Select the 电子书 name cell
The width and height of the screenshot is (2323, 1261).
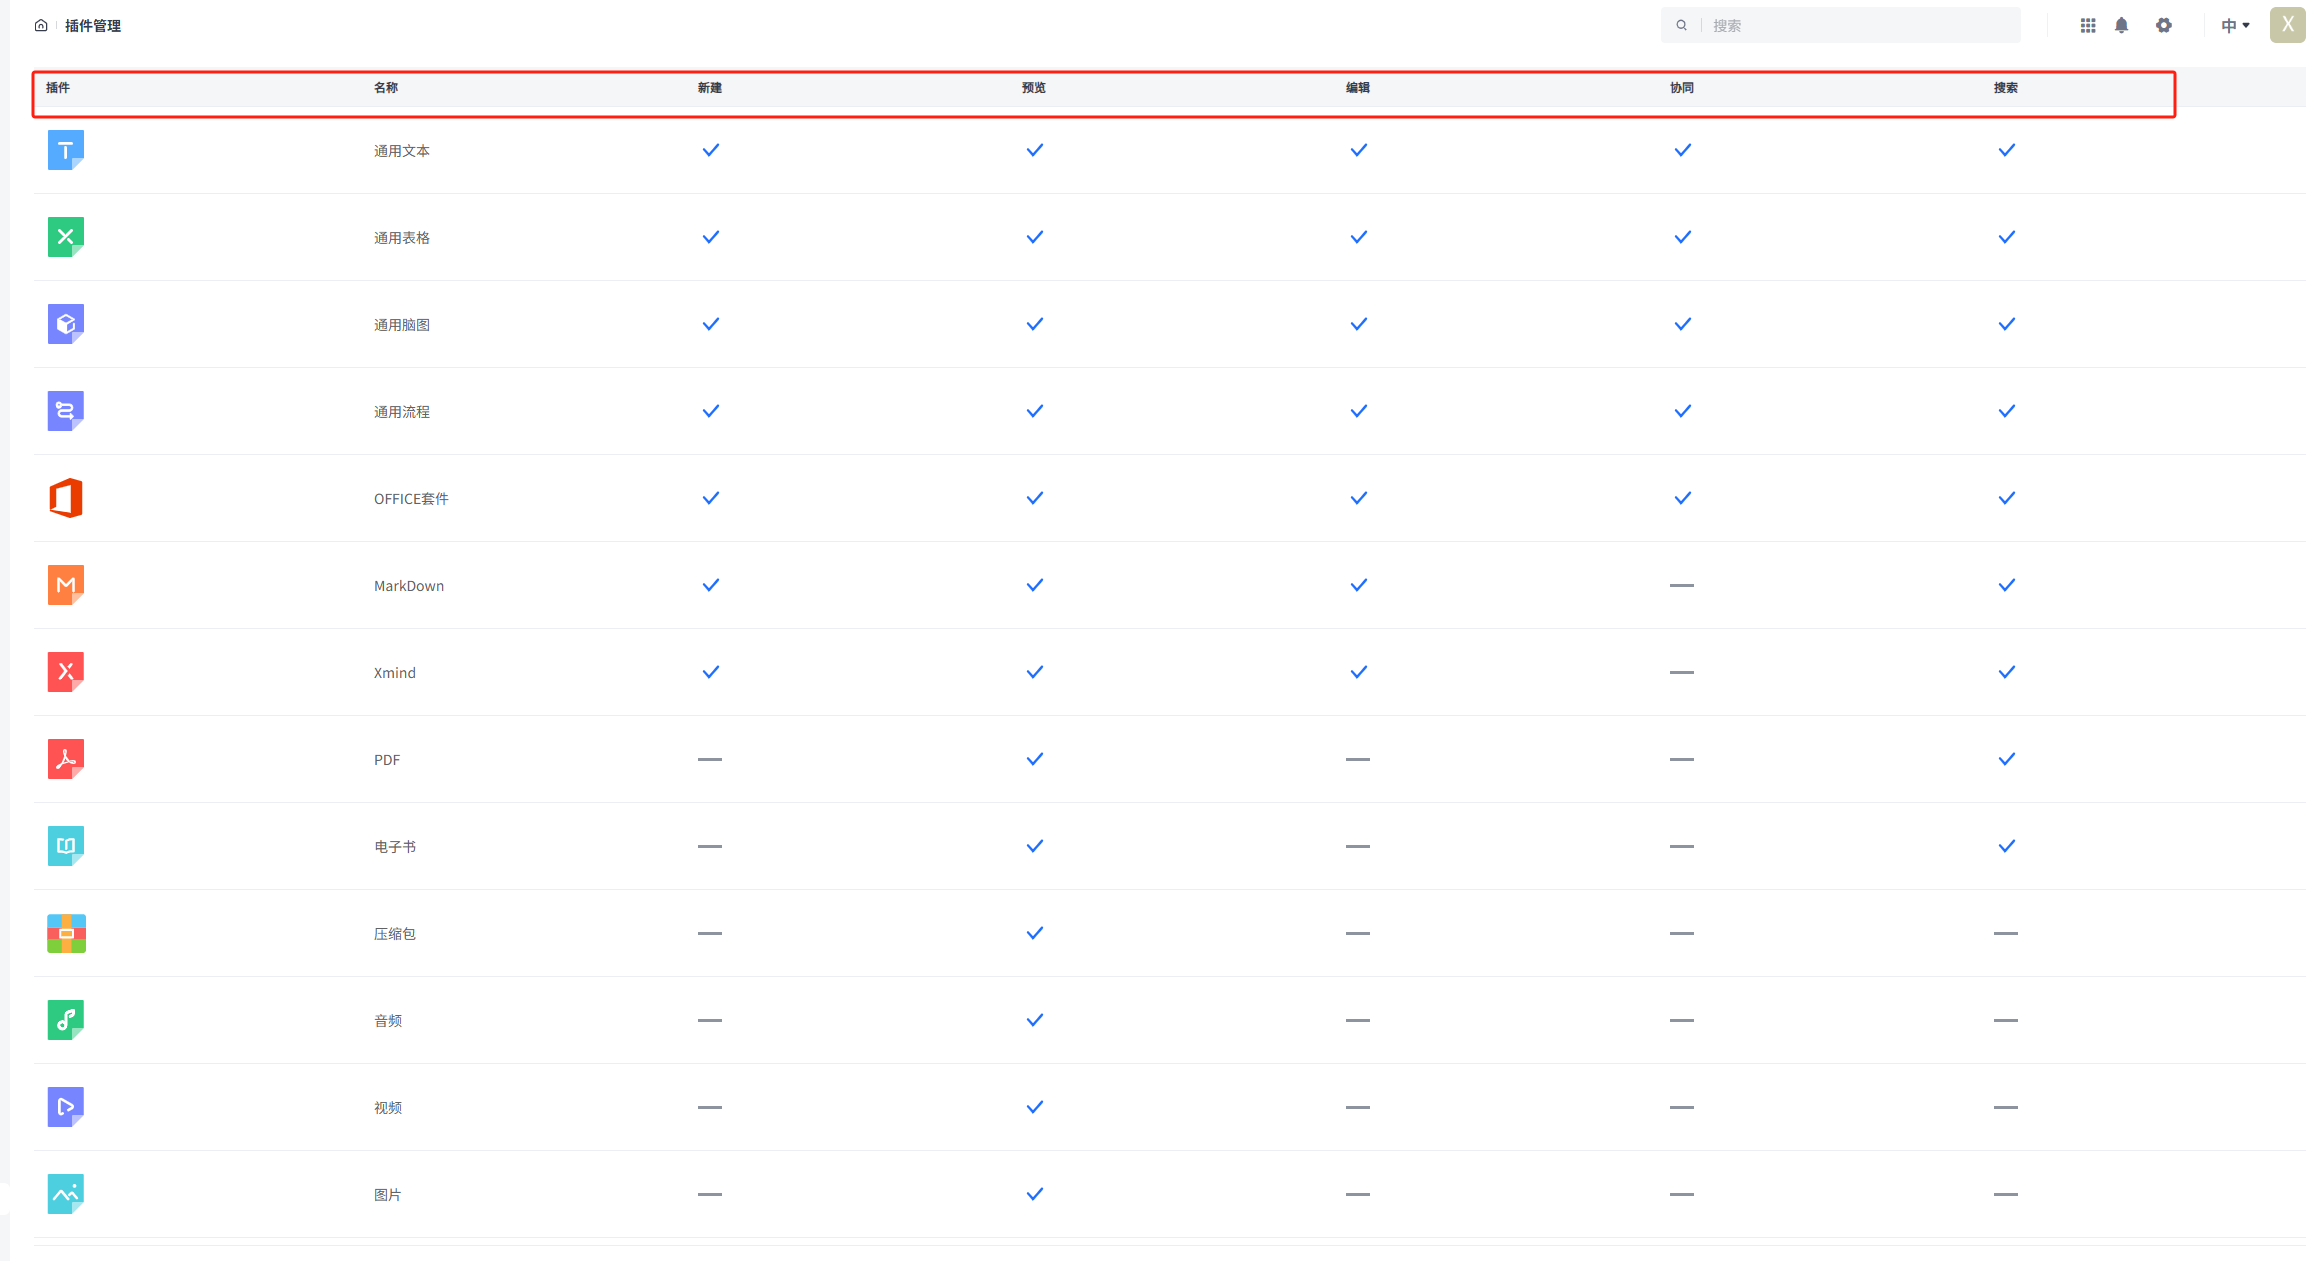(x=395, y=847)
